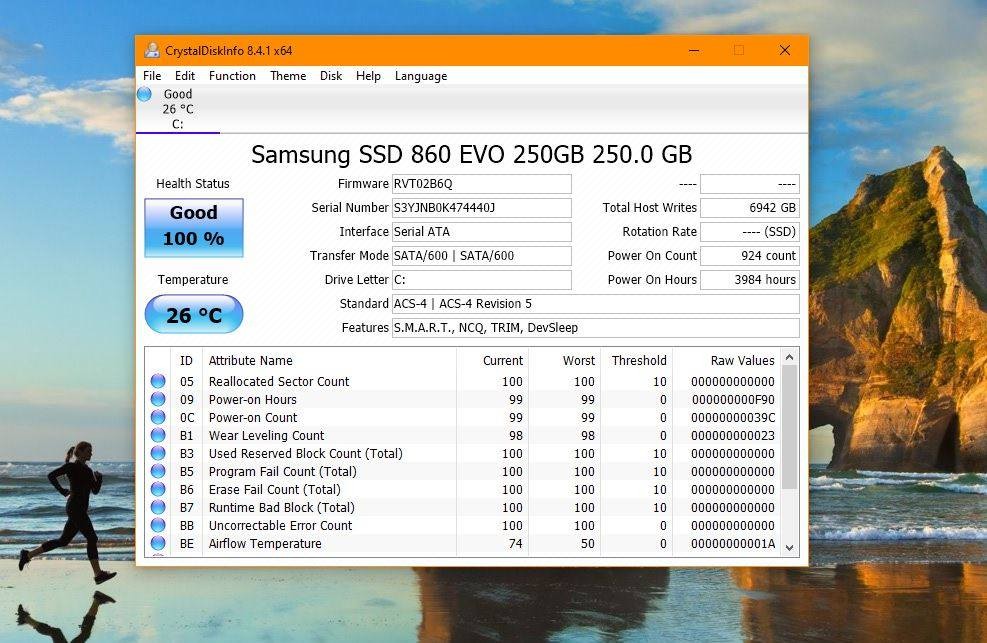The width and height of the screenshot is (987, 643).
Task: Select Program Fail Count (Total) text
Action: tap(283, 471)
